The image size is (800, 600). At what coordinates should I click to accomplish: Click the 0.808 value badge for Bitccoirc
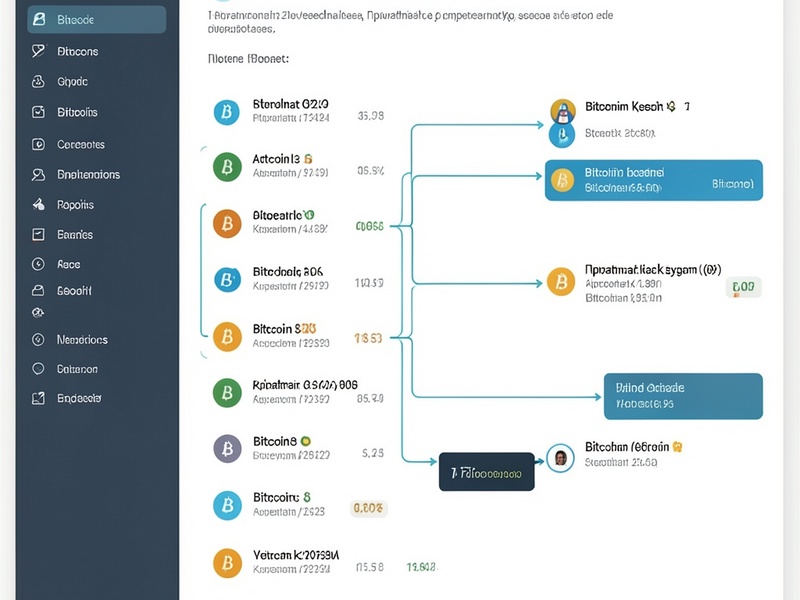click(368, 508)
